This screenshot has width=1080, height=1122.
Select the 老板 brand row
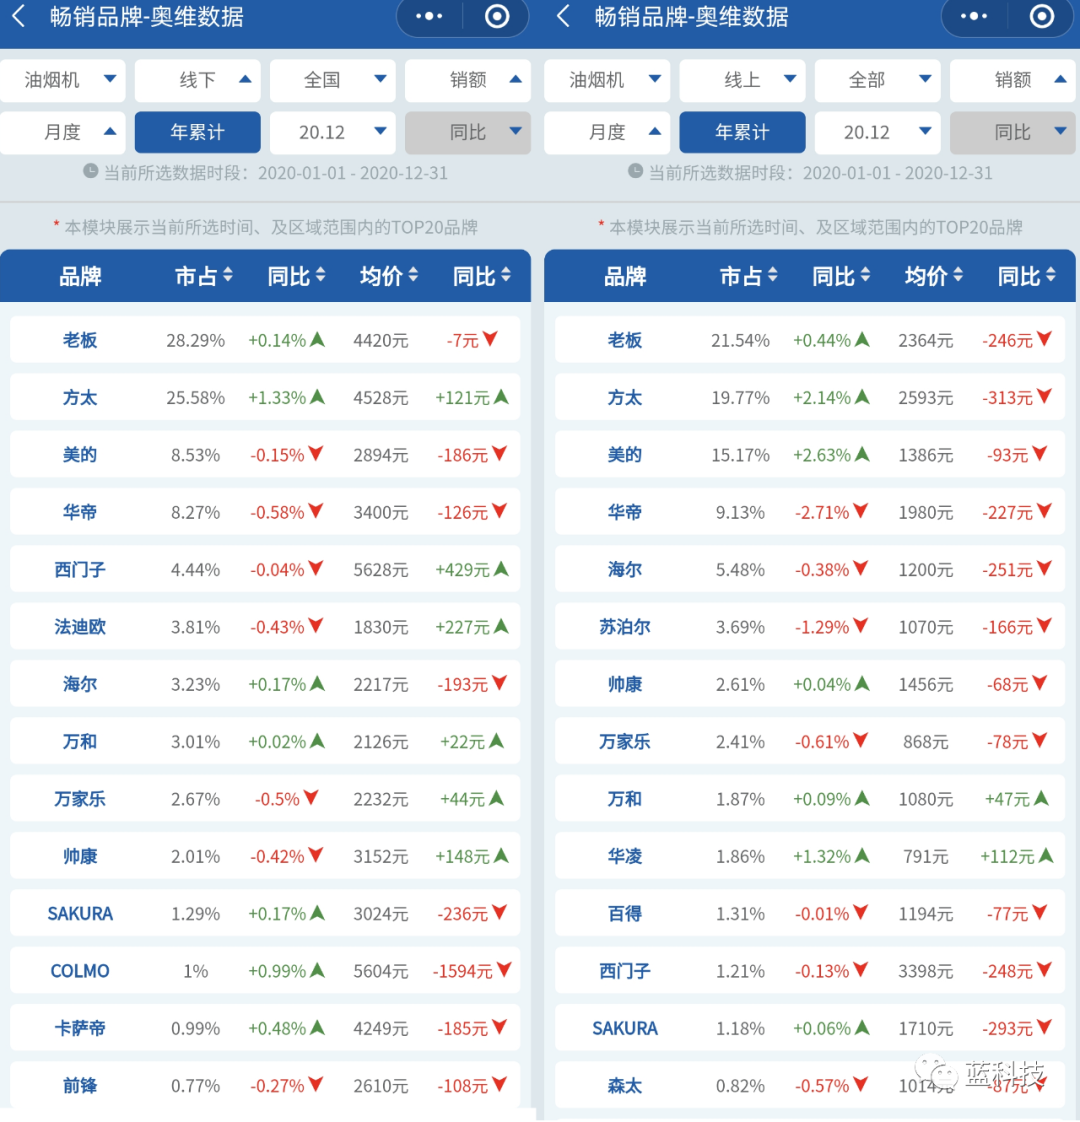[x=80, y=339]
